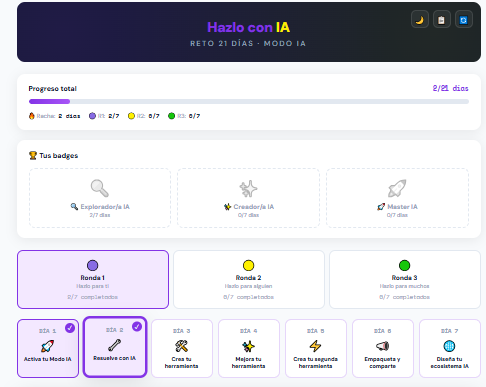Toggle the completed checkmark on Día 1
Image resolution: width=486 pixels, height=387 pixels.
tap(70, 328)
